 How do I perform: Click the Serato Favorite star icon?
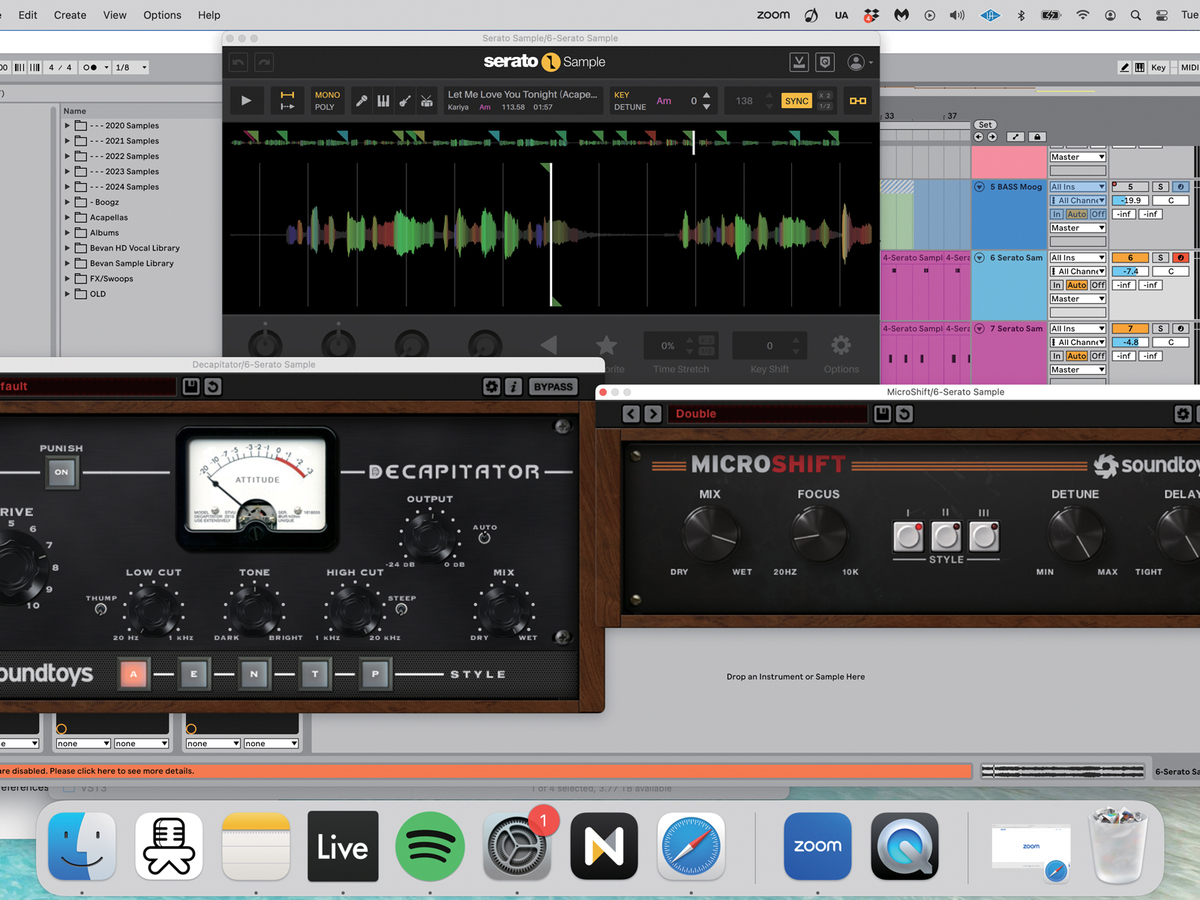click(x=606, y=345)
